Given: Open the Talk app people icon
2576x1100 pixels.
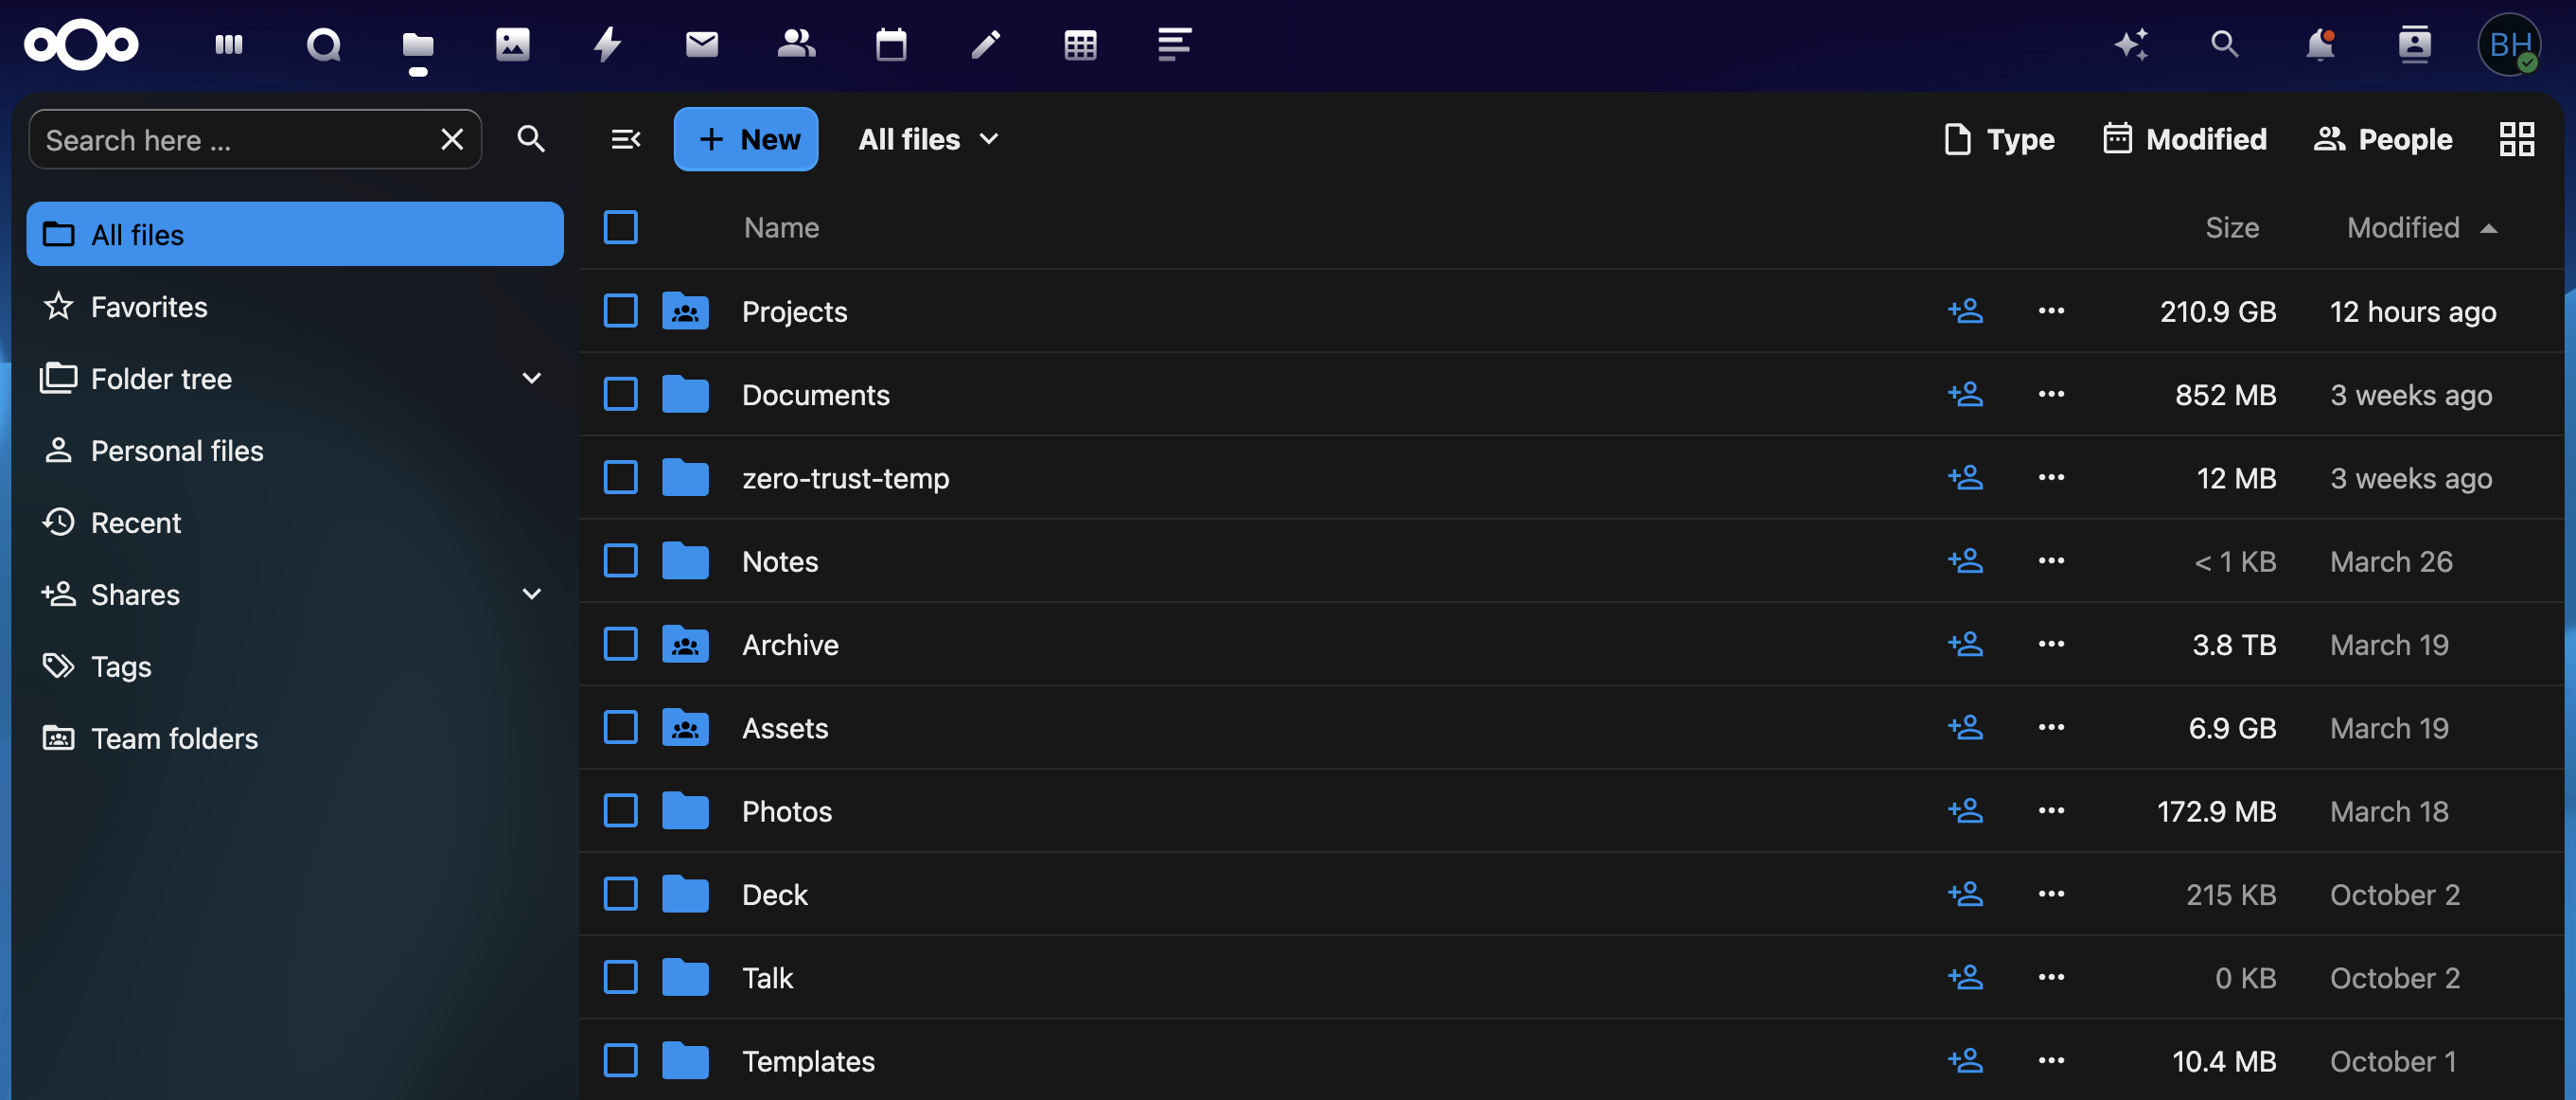Looking at the screenshot, I should click(x=796, y=44).
